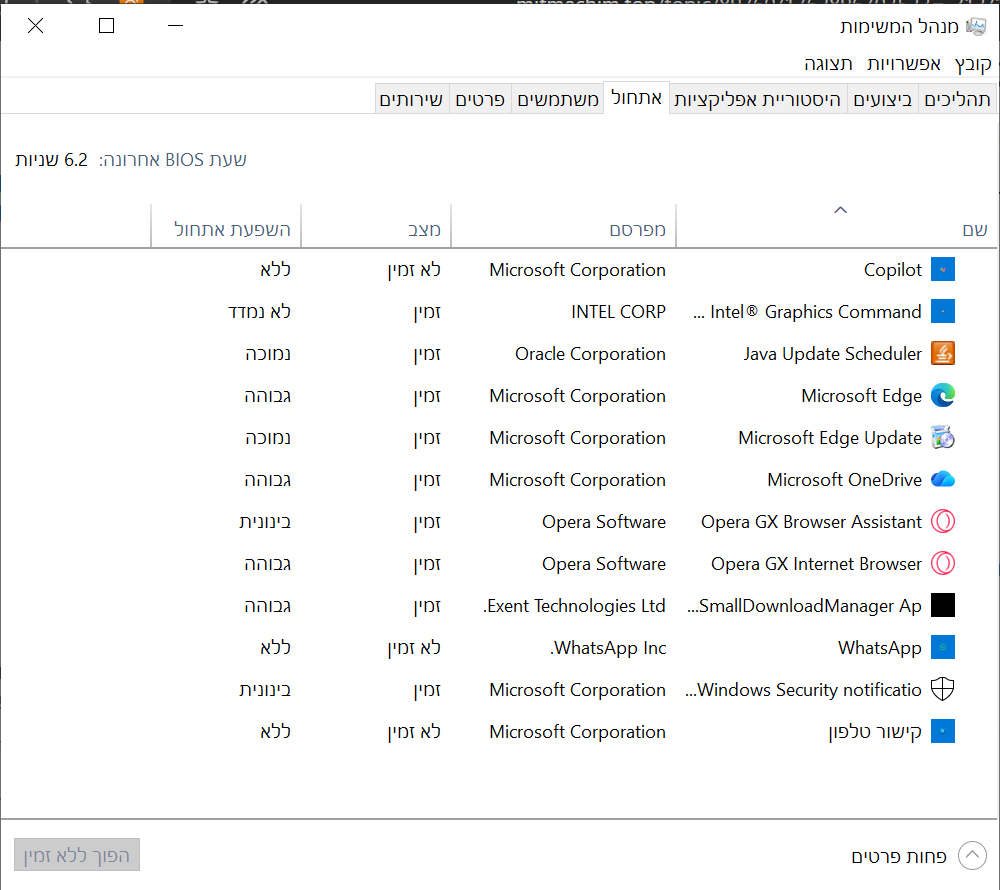This screenshot has width=1000, height=890.
Task: Click the הפוך ללא זמין button
Action: tap(77, 856)
